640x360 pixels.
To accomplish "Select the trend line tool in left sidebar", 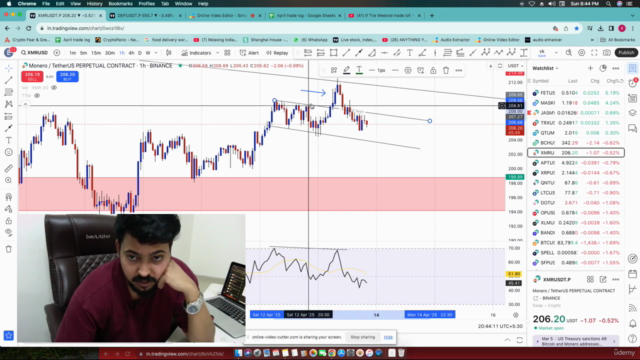I will pos(9,80).
